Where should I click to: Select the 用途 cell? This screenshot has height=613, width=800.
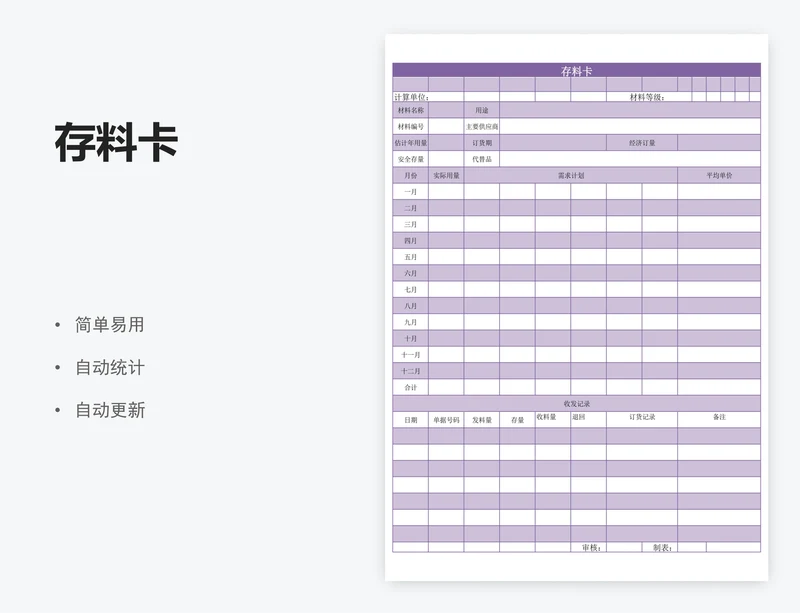pyautogui.click(x=482, y=110)
